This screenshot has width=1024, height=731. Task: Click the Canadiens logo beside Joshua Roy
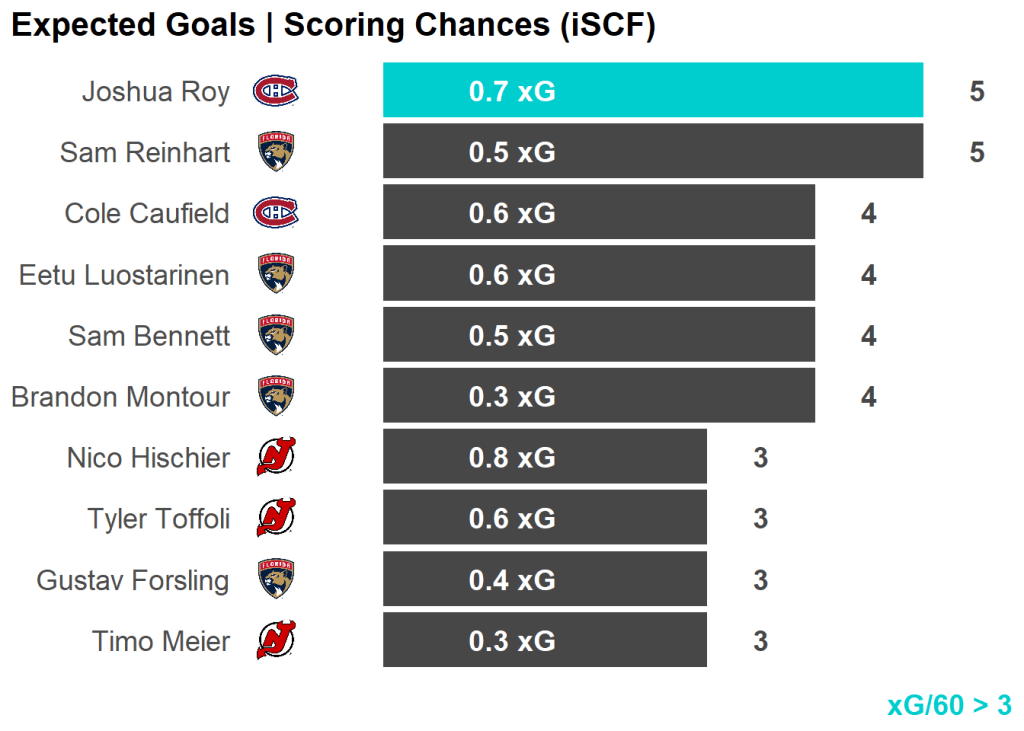point(276,92)
